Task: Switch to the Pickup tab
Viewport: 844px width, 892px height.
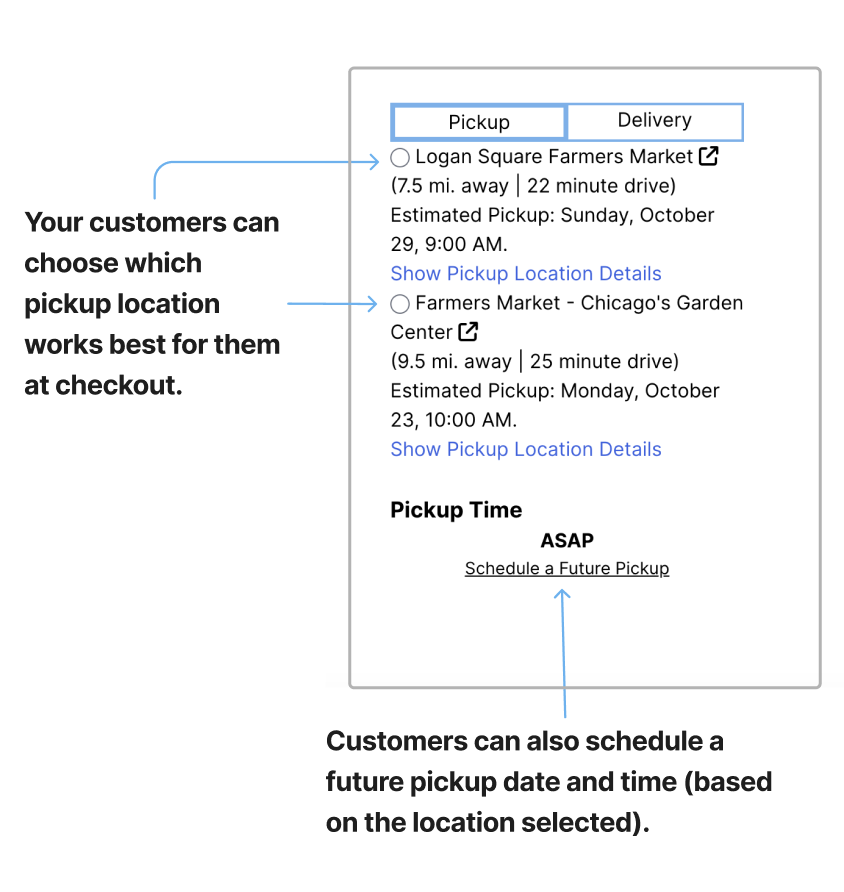Action: click(x=479, y=122)
